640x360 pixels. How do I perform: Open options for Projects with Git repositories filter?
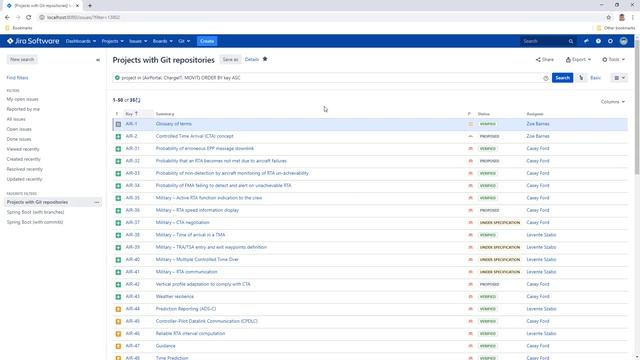(x=97, y=202)
